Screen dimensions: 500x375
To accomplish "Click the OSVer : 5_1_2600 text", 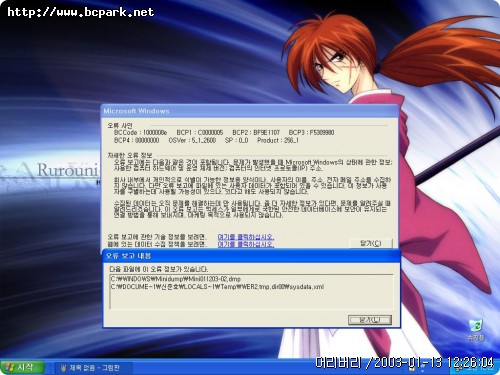I will 192,140.
